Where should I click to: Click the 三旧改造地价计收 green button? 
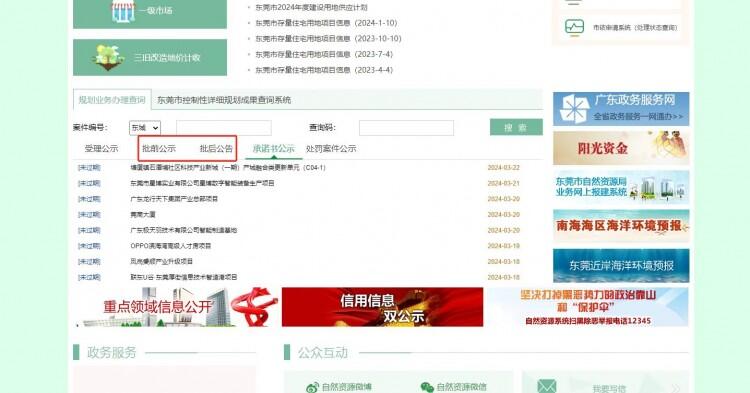click(150, 57)
